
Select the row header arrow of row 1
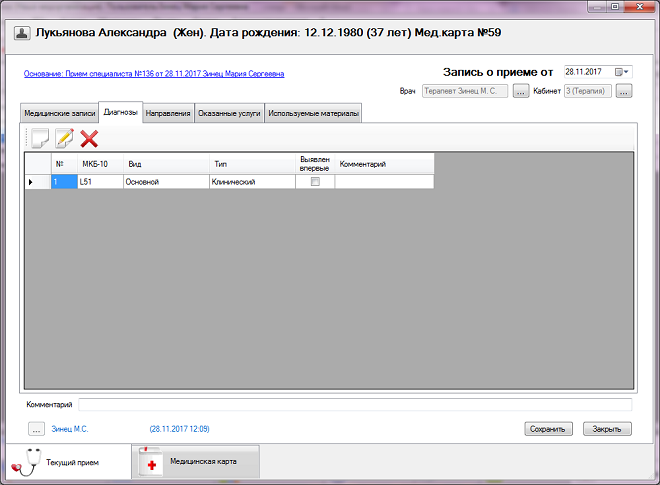click(38, 182)
